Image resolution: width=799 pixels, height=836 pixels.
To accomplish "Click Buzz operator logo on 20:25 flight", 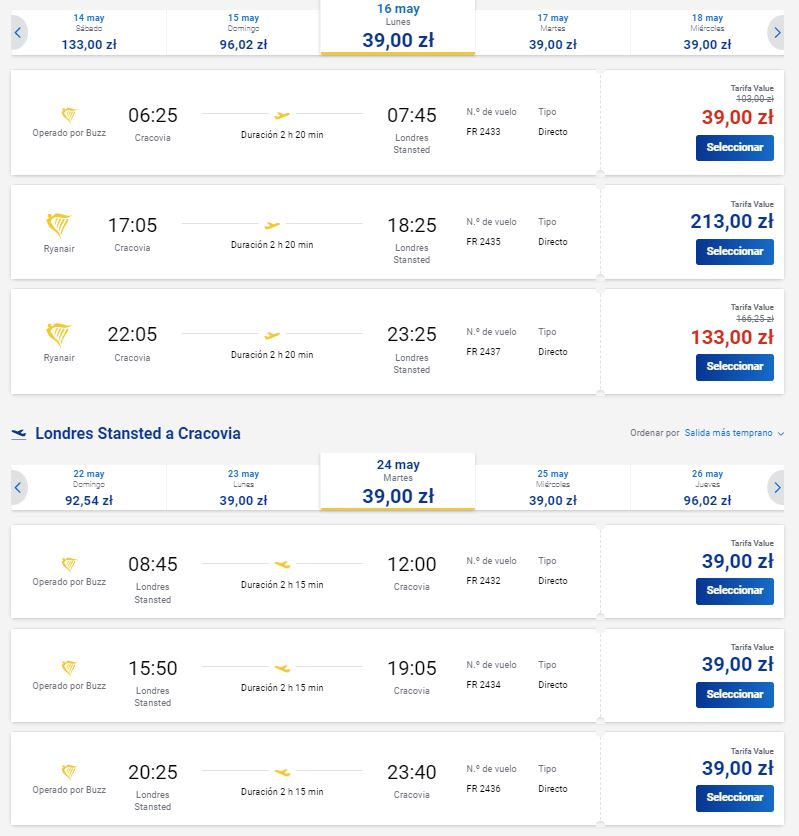I will [69, 771].
